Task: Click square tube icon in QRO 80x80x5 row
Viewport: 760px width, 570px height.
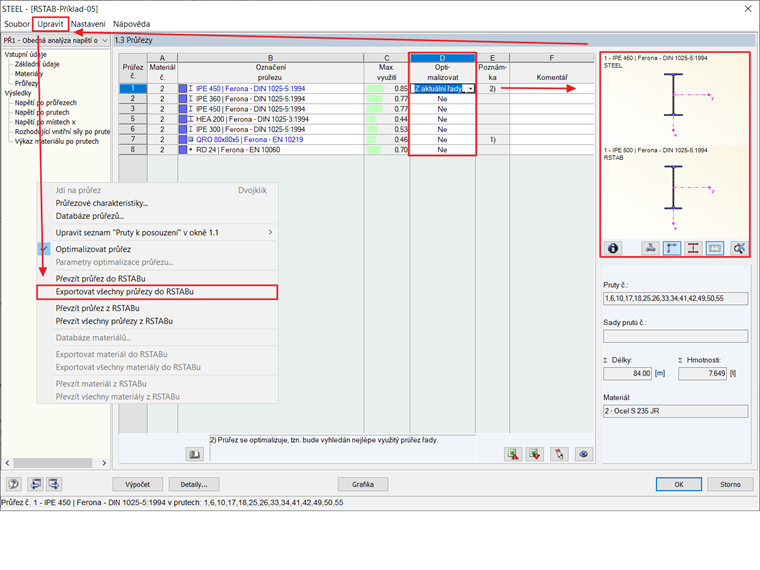Action: (x=191, y=140)
